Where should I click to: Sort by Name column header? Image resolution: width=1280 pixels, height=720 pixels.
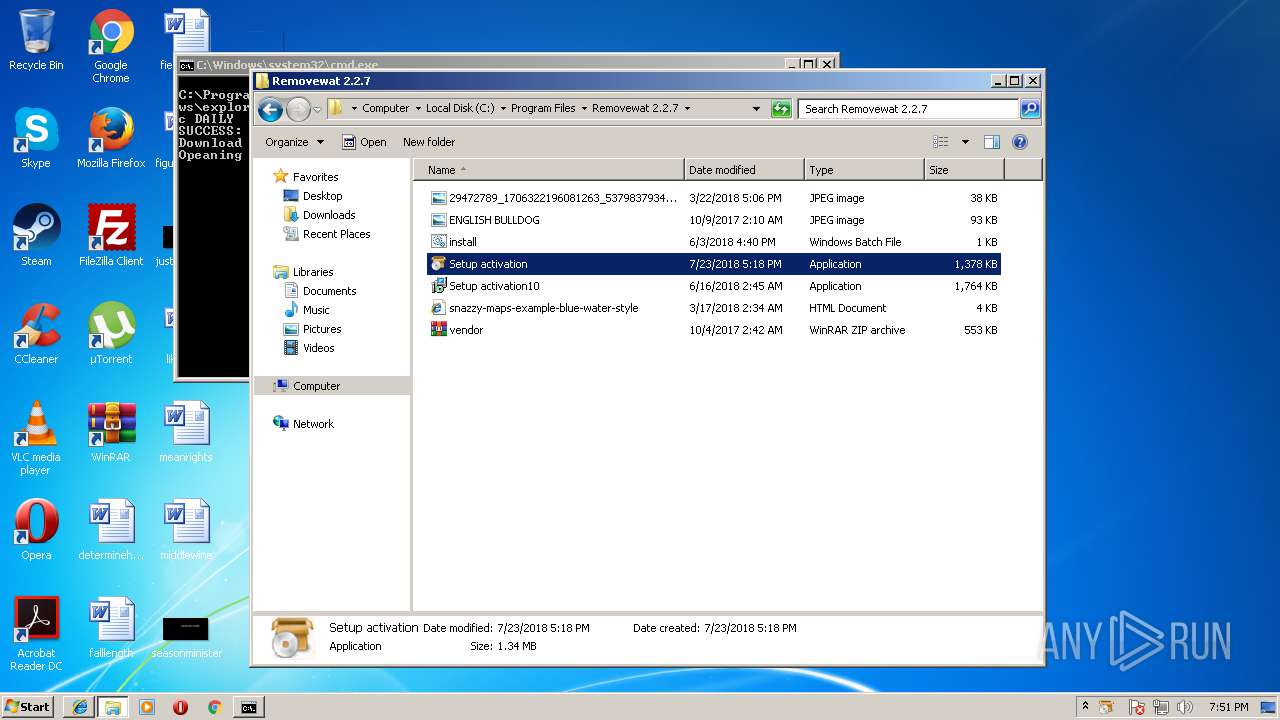[x=549, y=170]
